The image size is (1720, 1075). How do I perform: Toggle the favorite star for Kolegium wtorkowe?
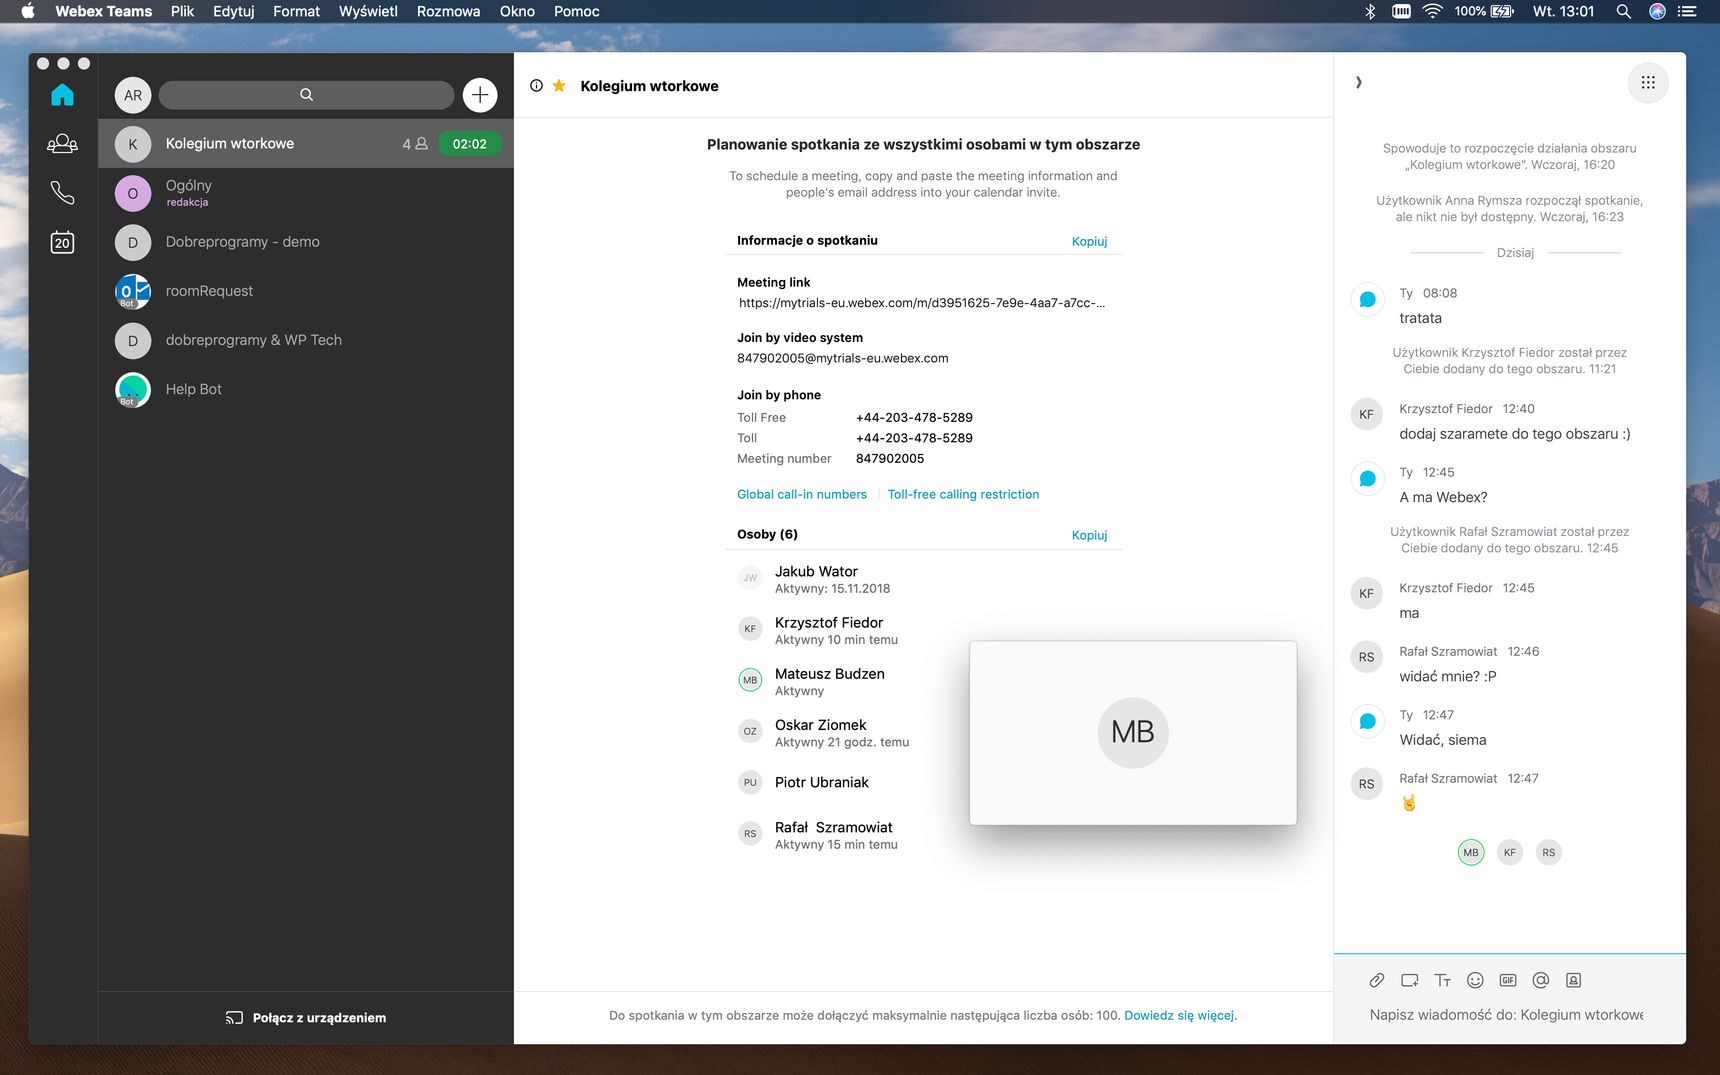[559, 86]
